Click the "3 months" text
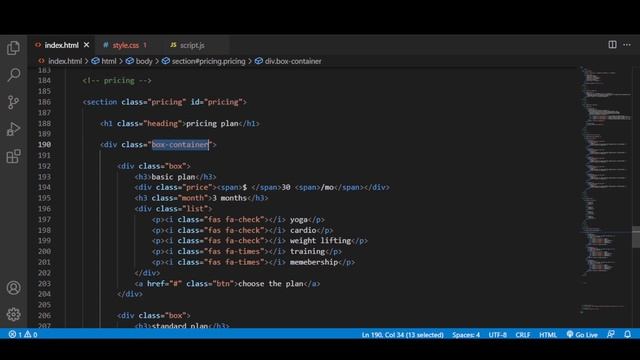 (x=229, y=198)
